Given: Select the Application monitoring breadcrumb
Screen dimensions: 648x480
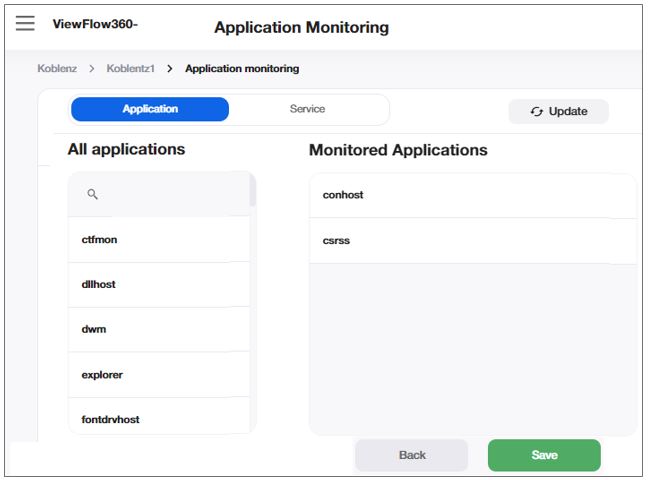Looking at the screenshot, I should pyautogui.click(x=241, y=69).
